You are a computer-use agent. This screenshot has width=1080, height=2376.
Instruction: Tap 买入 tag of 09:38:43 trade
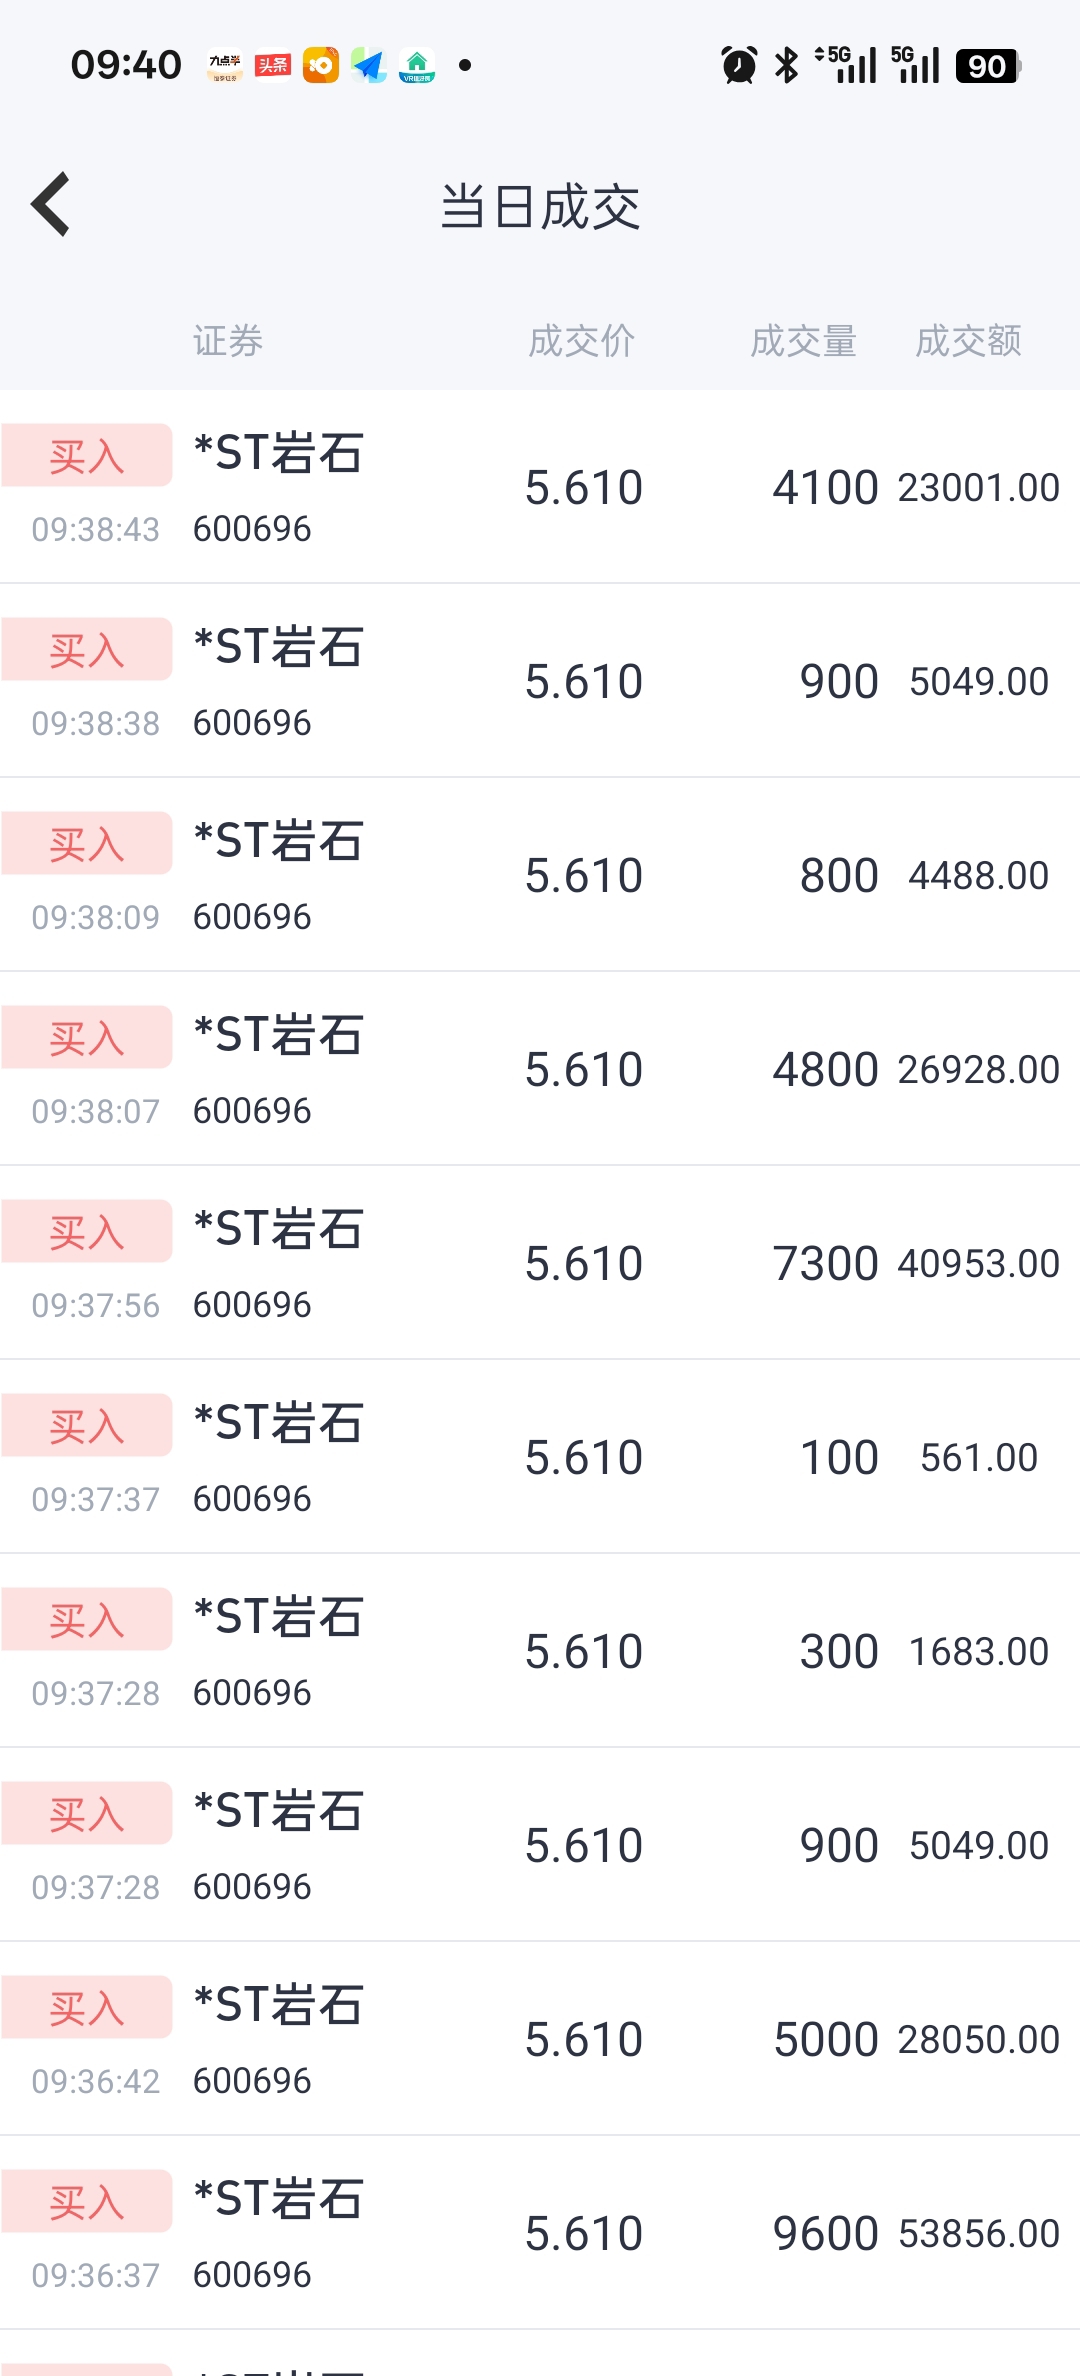pos(87,455)
